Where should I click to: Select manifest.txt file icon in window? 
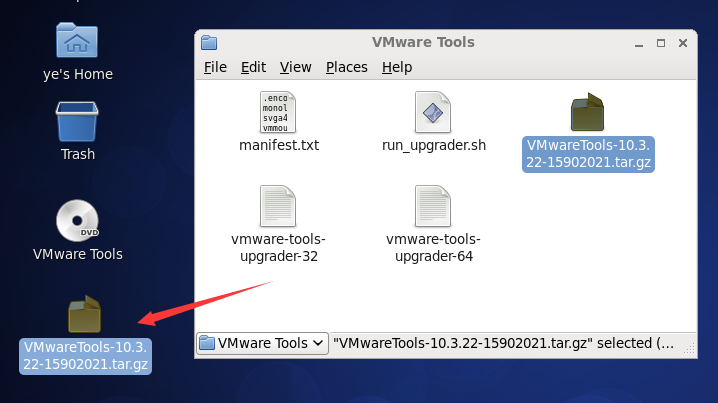278,112
